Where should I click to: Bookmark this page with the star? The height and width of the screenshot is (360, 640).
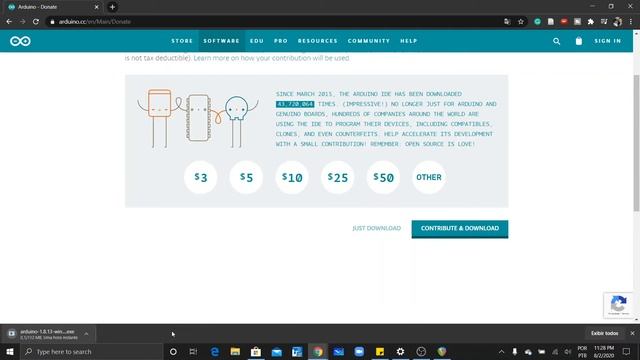point(521,22)
